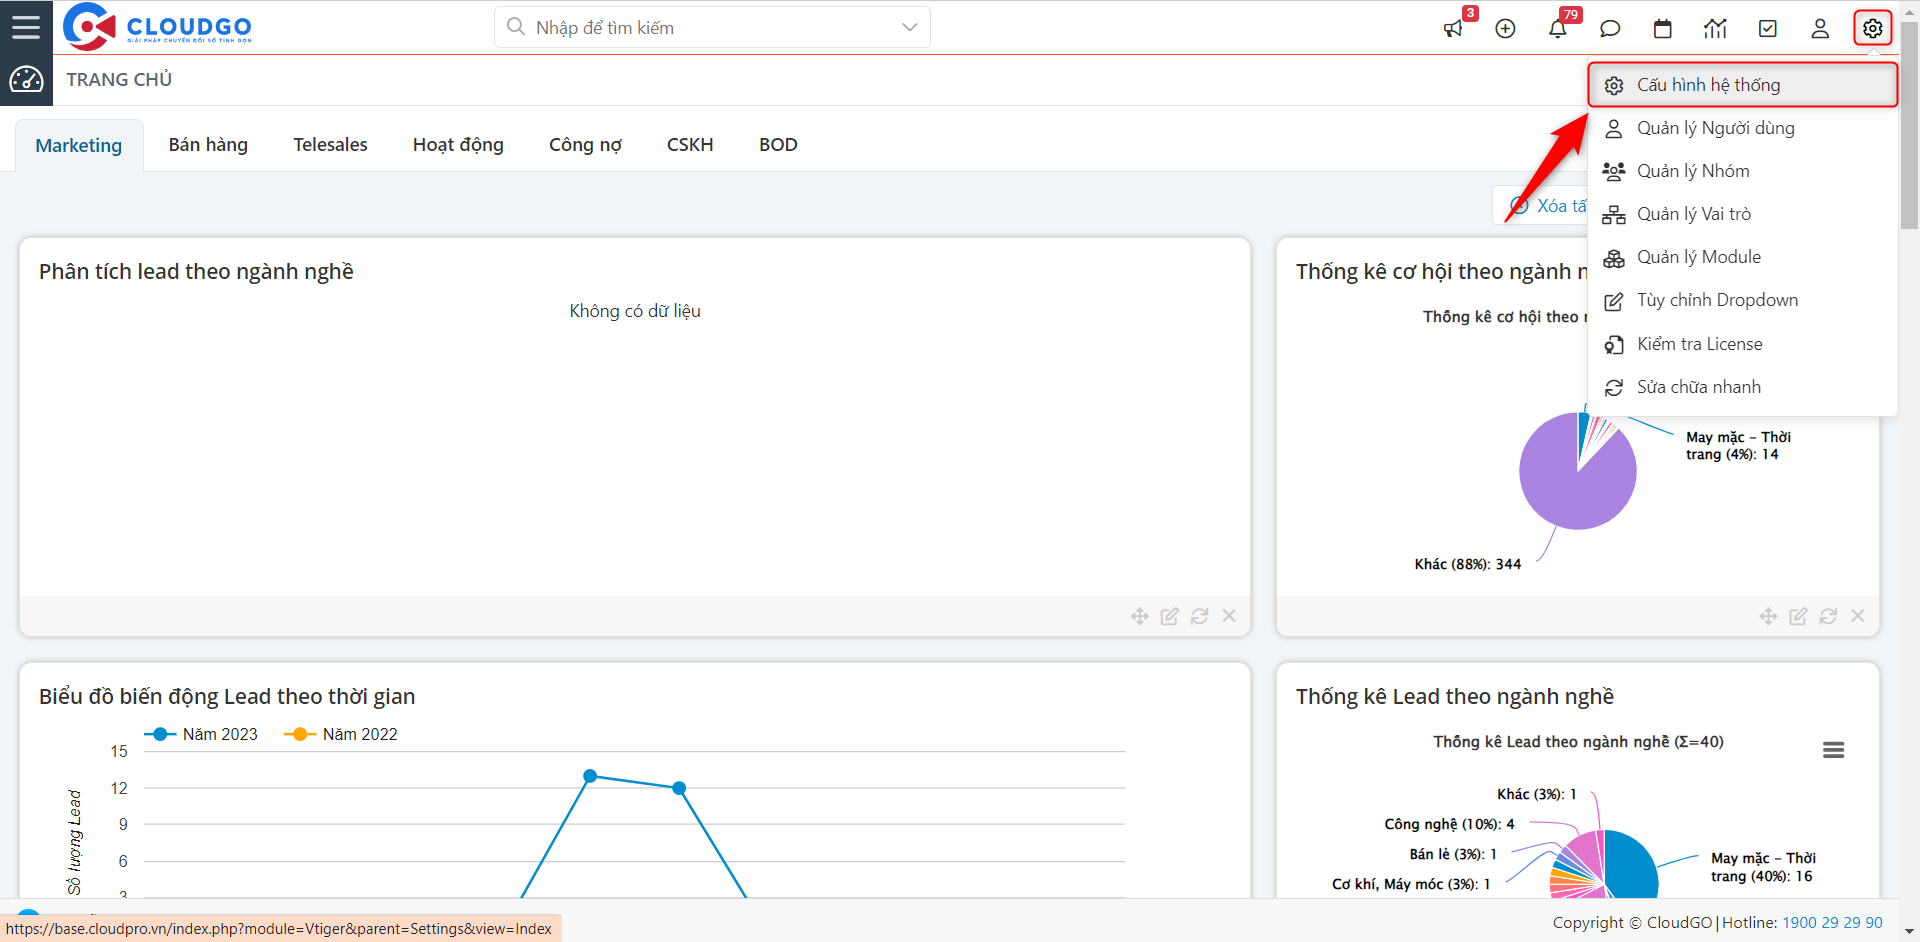Open the quick create plus icon
The height and width of the screenshot is (942, 1920).
(1505, 28)
